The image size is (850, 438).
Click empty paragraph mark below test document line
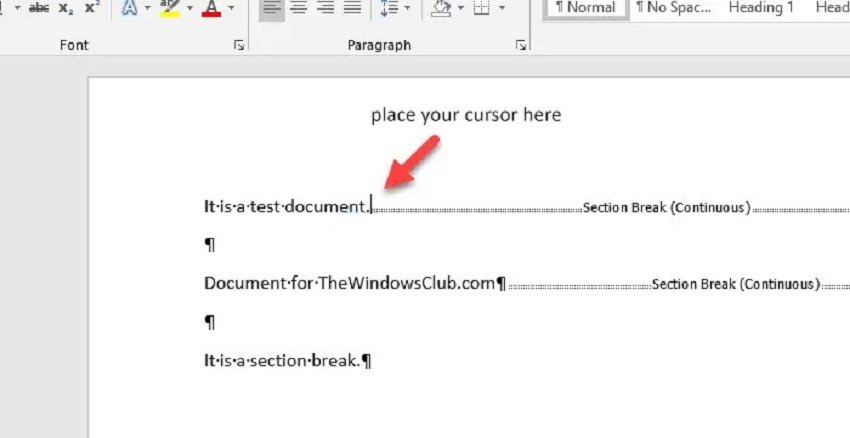[210, 246]
